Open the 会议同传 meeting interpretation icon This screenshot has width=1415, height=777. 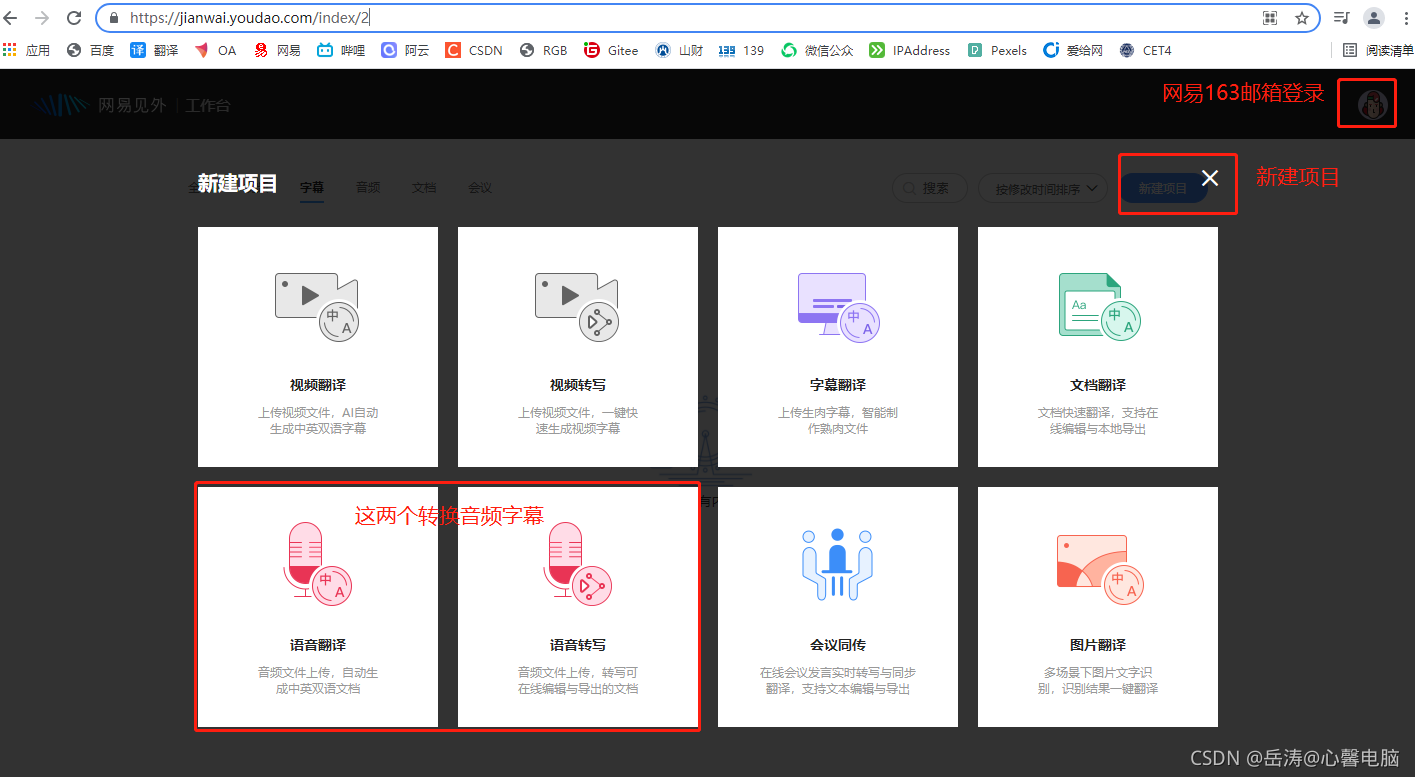(838, 564)
